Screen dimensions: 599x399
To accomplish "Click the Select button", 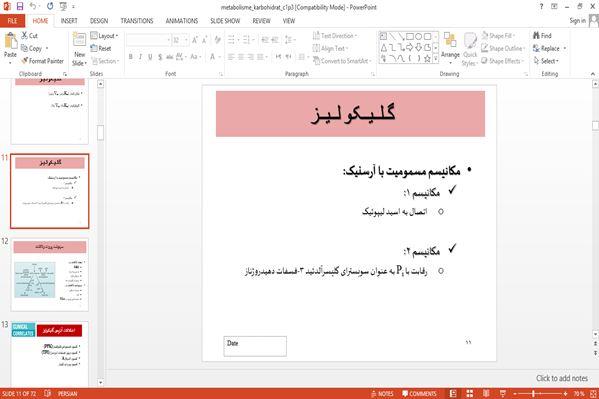I will click(x=546, y=61).
